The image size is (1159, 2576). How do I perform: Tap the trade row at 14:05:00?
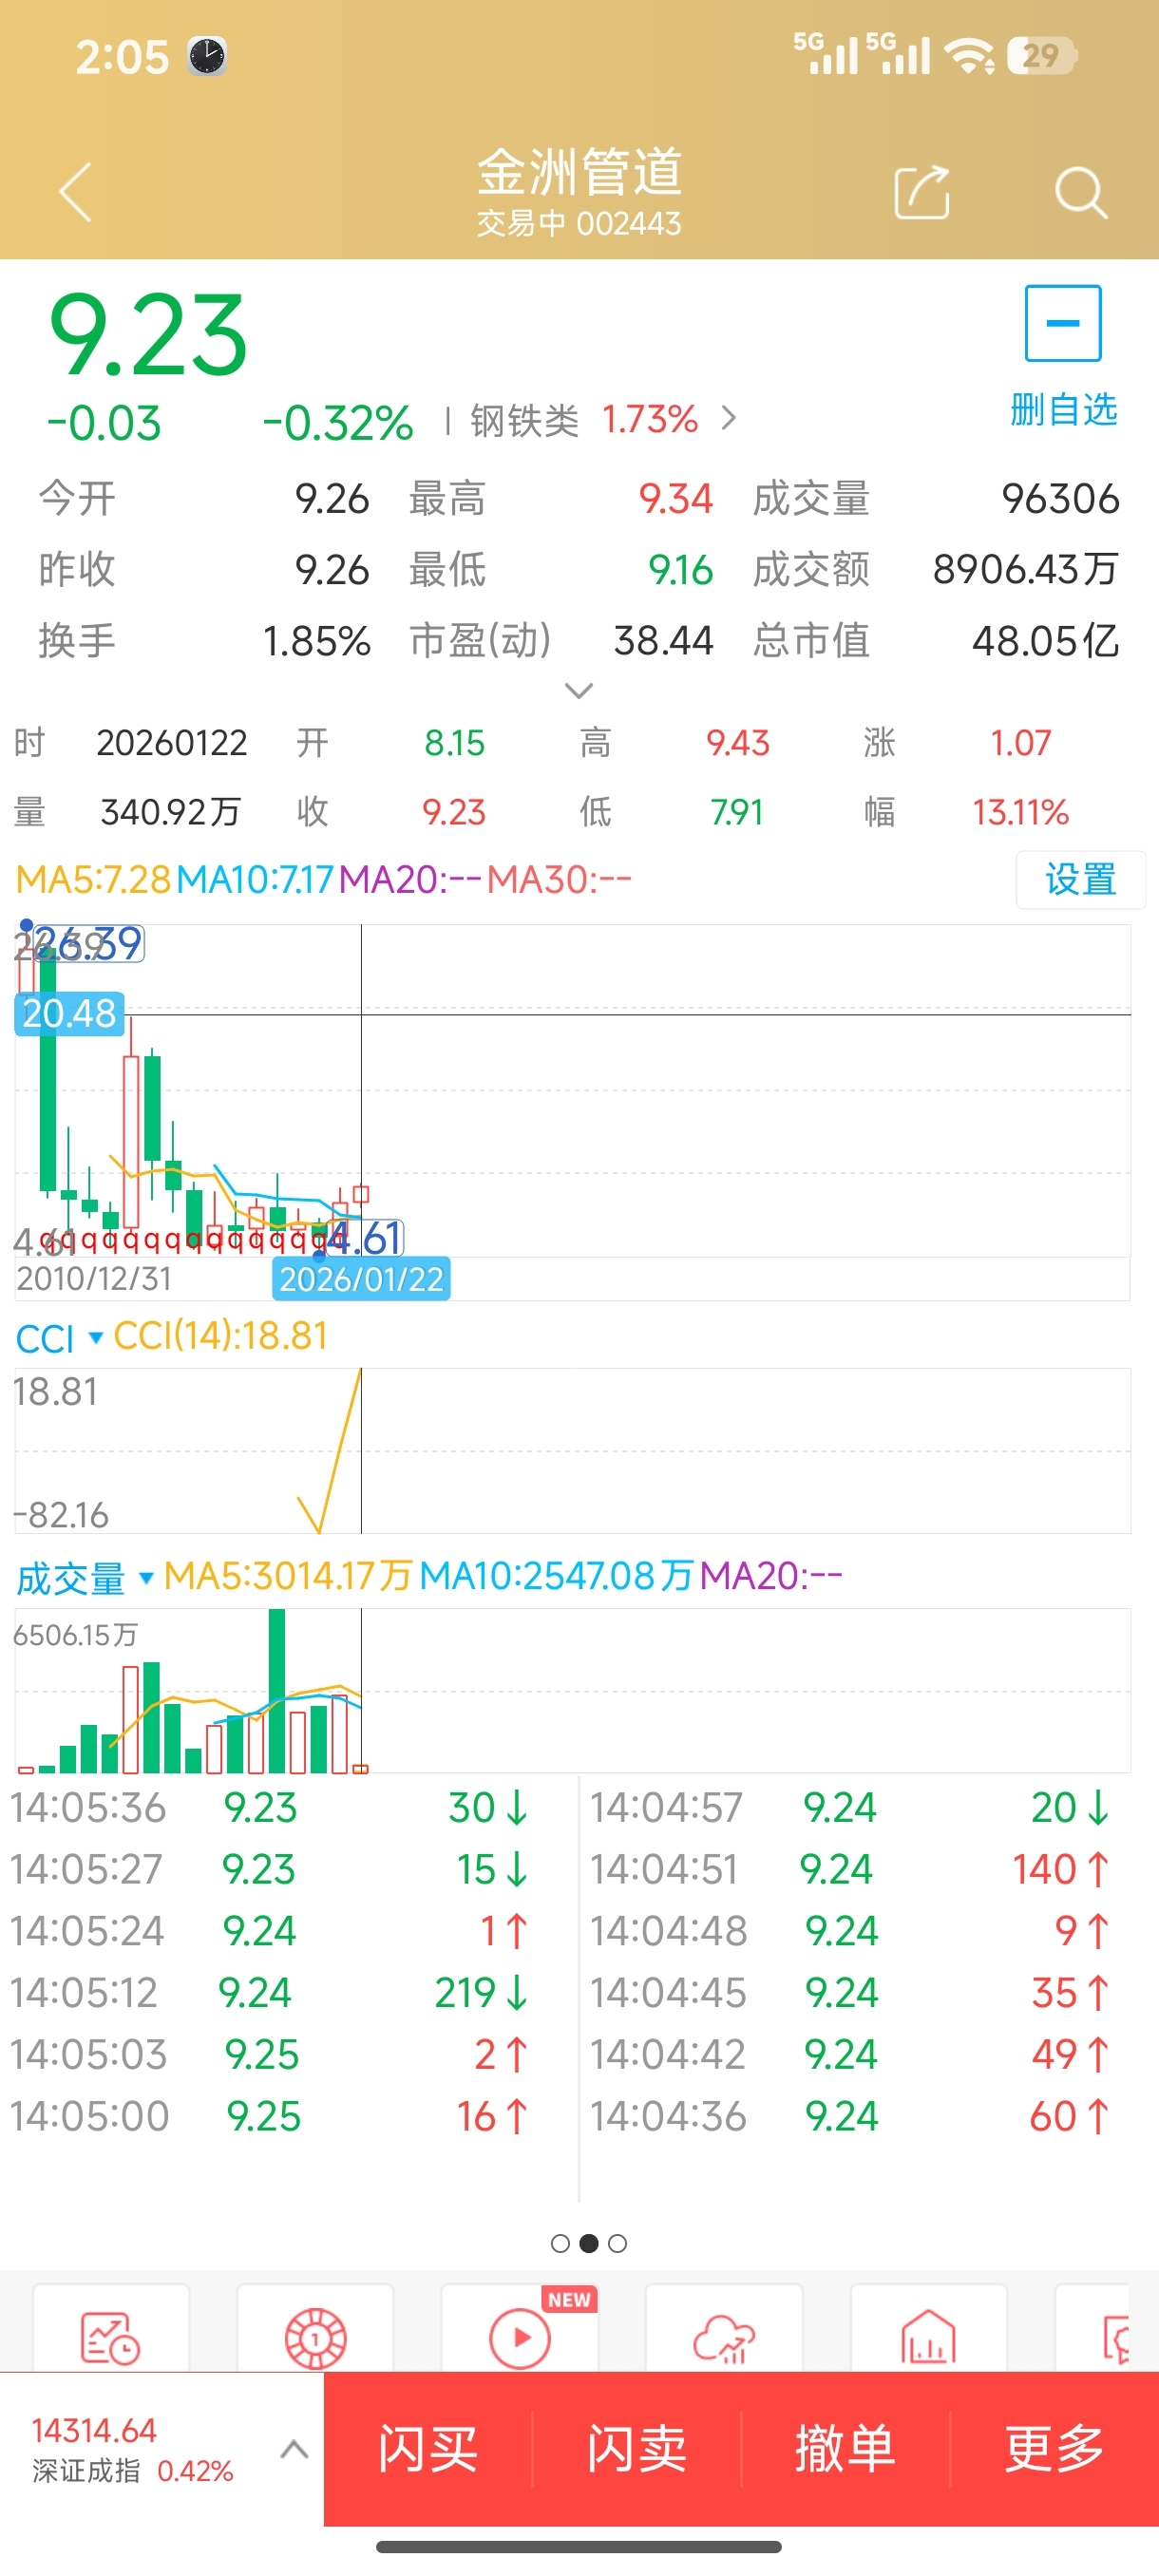coord(270,2116)
